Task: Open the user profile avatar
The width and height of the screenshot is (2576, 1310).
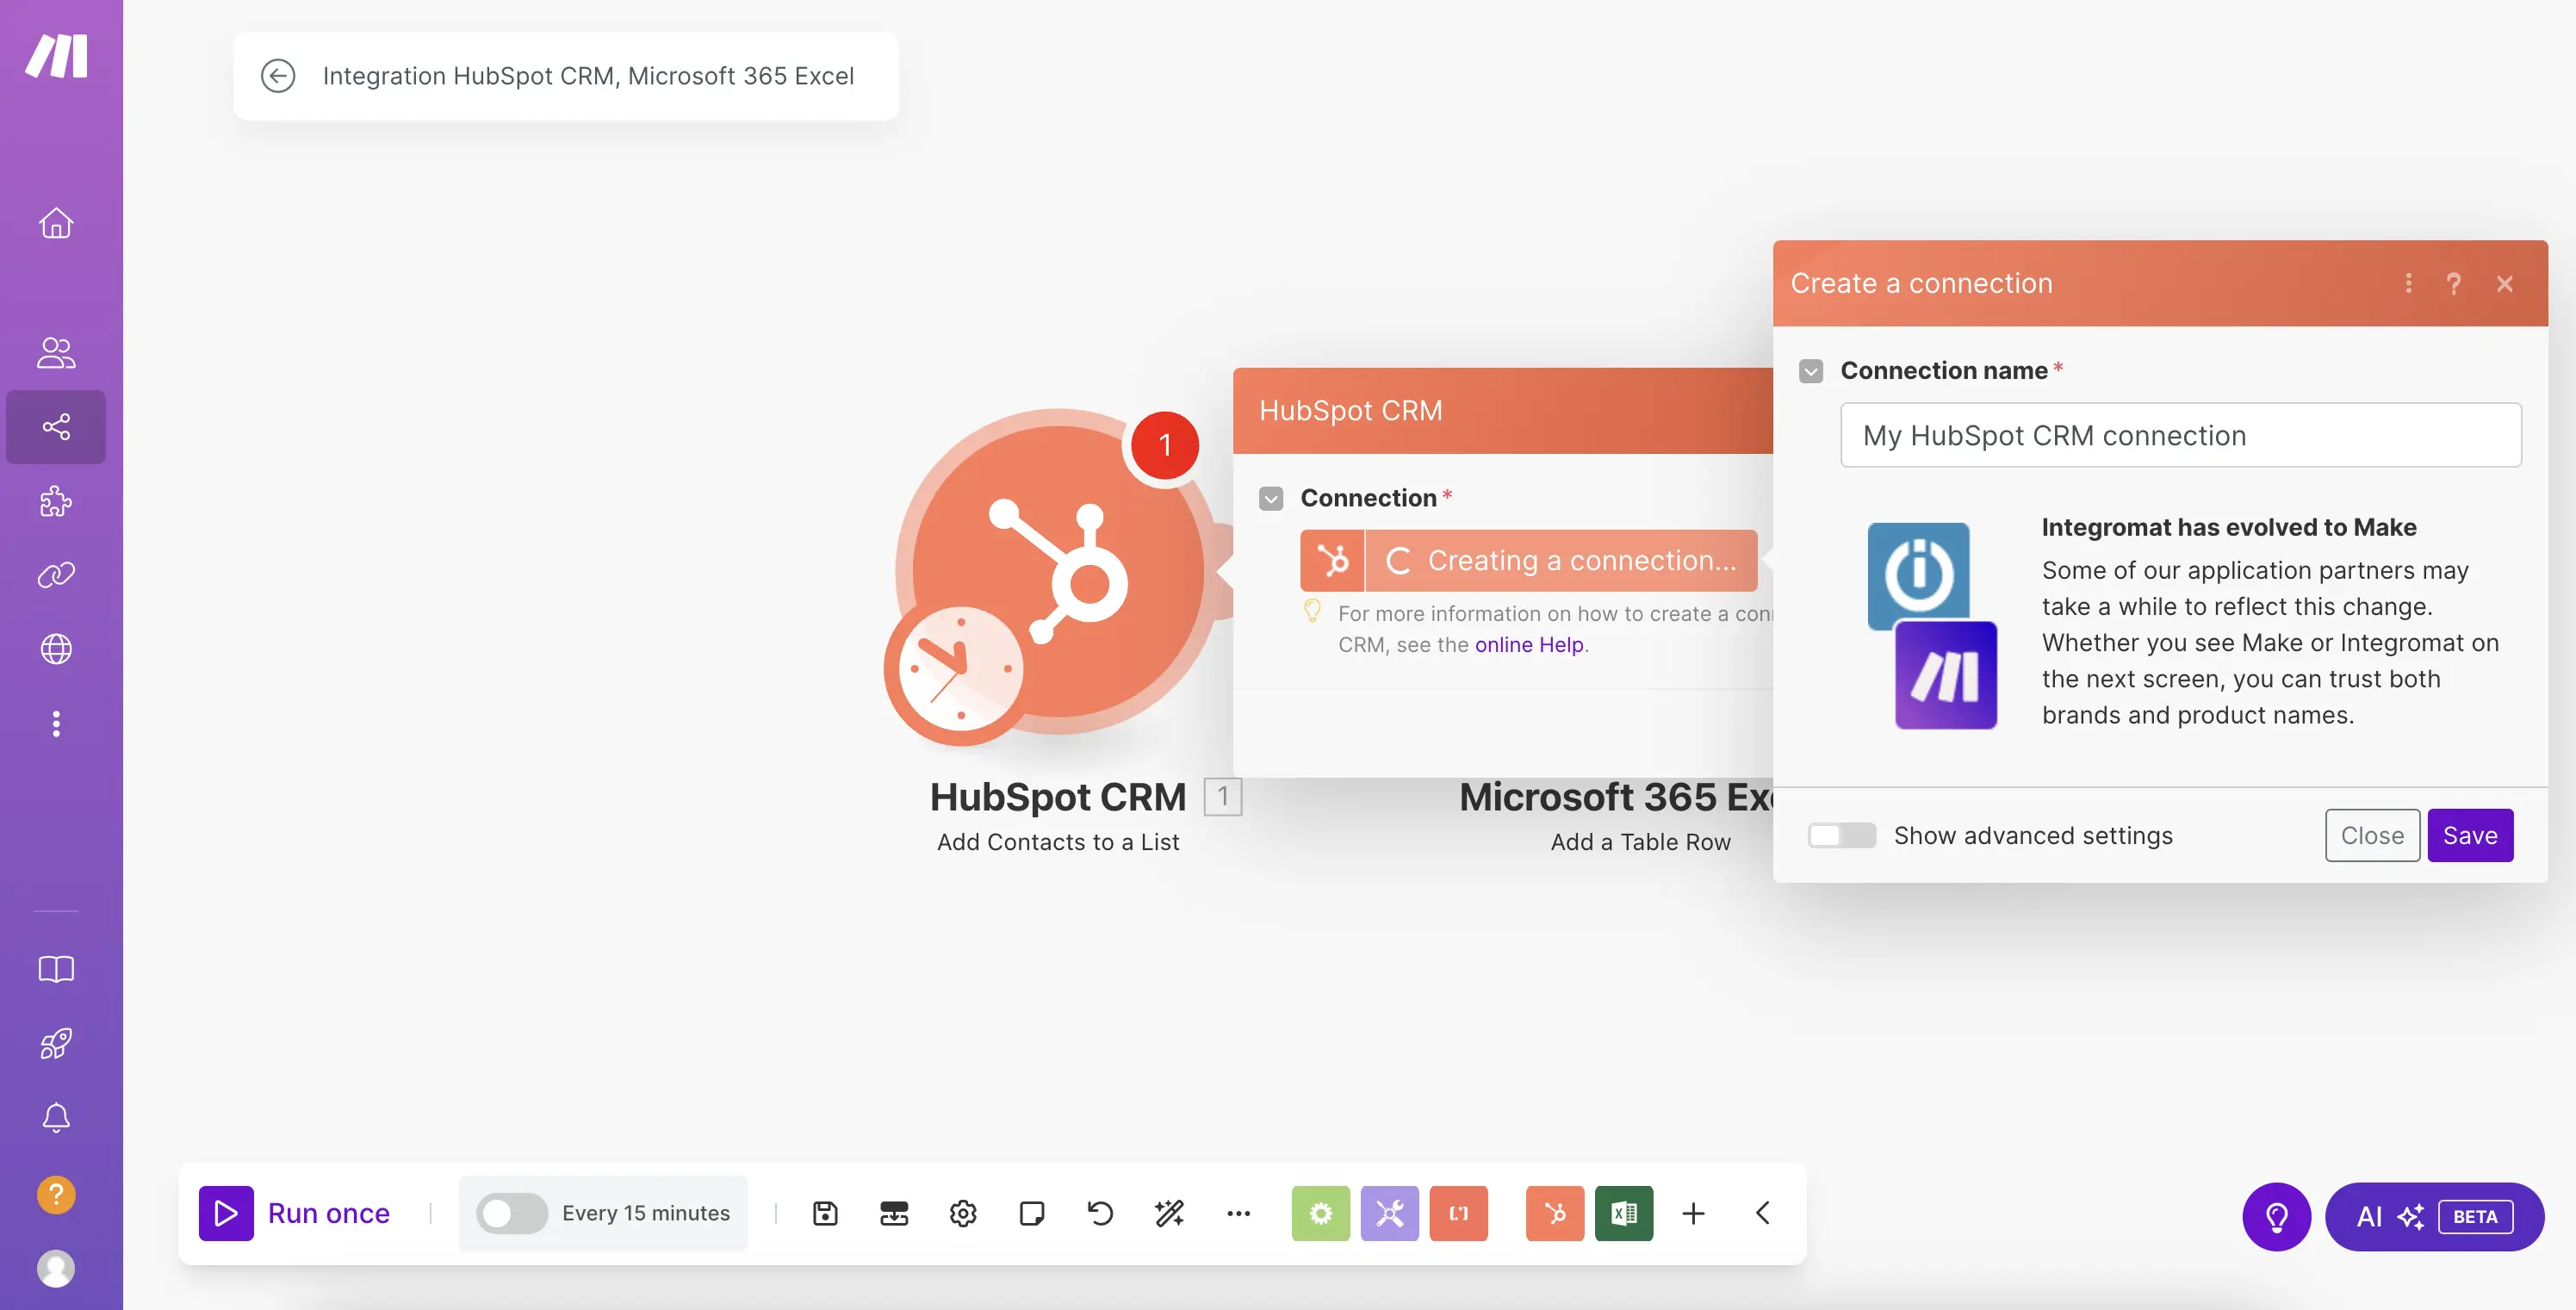Action: [56, 1268]
